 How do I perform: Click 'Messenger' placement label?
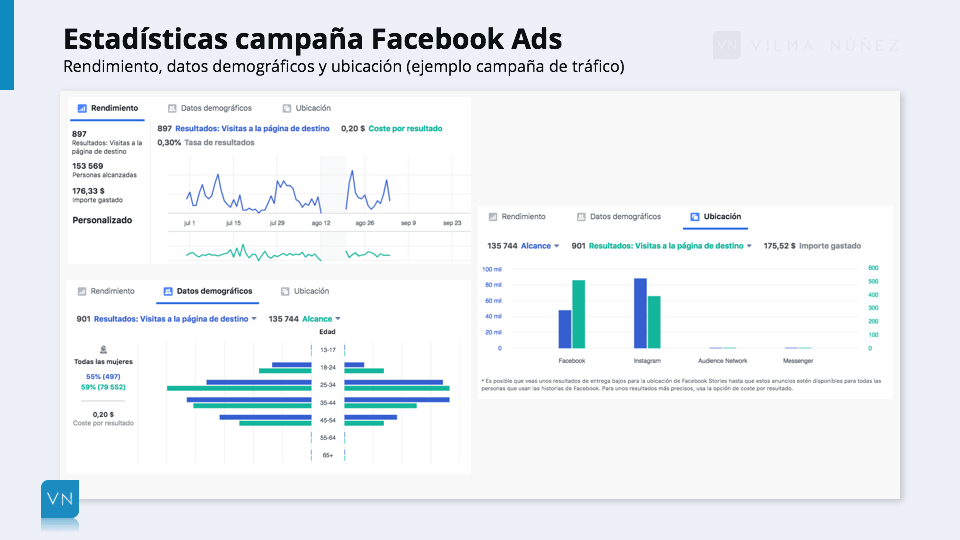pyautogui.click(x=798, y=361)
